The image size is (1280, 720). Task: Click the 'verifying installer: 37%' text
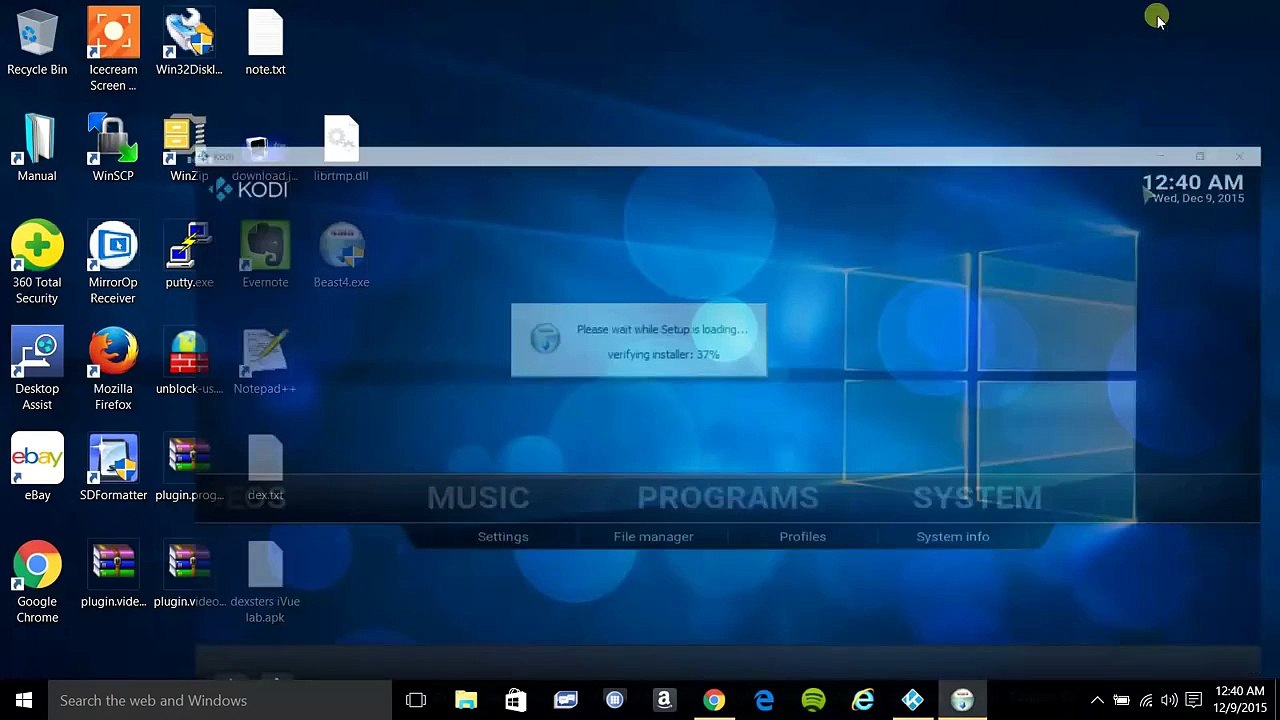coord(663,355)
